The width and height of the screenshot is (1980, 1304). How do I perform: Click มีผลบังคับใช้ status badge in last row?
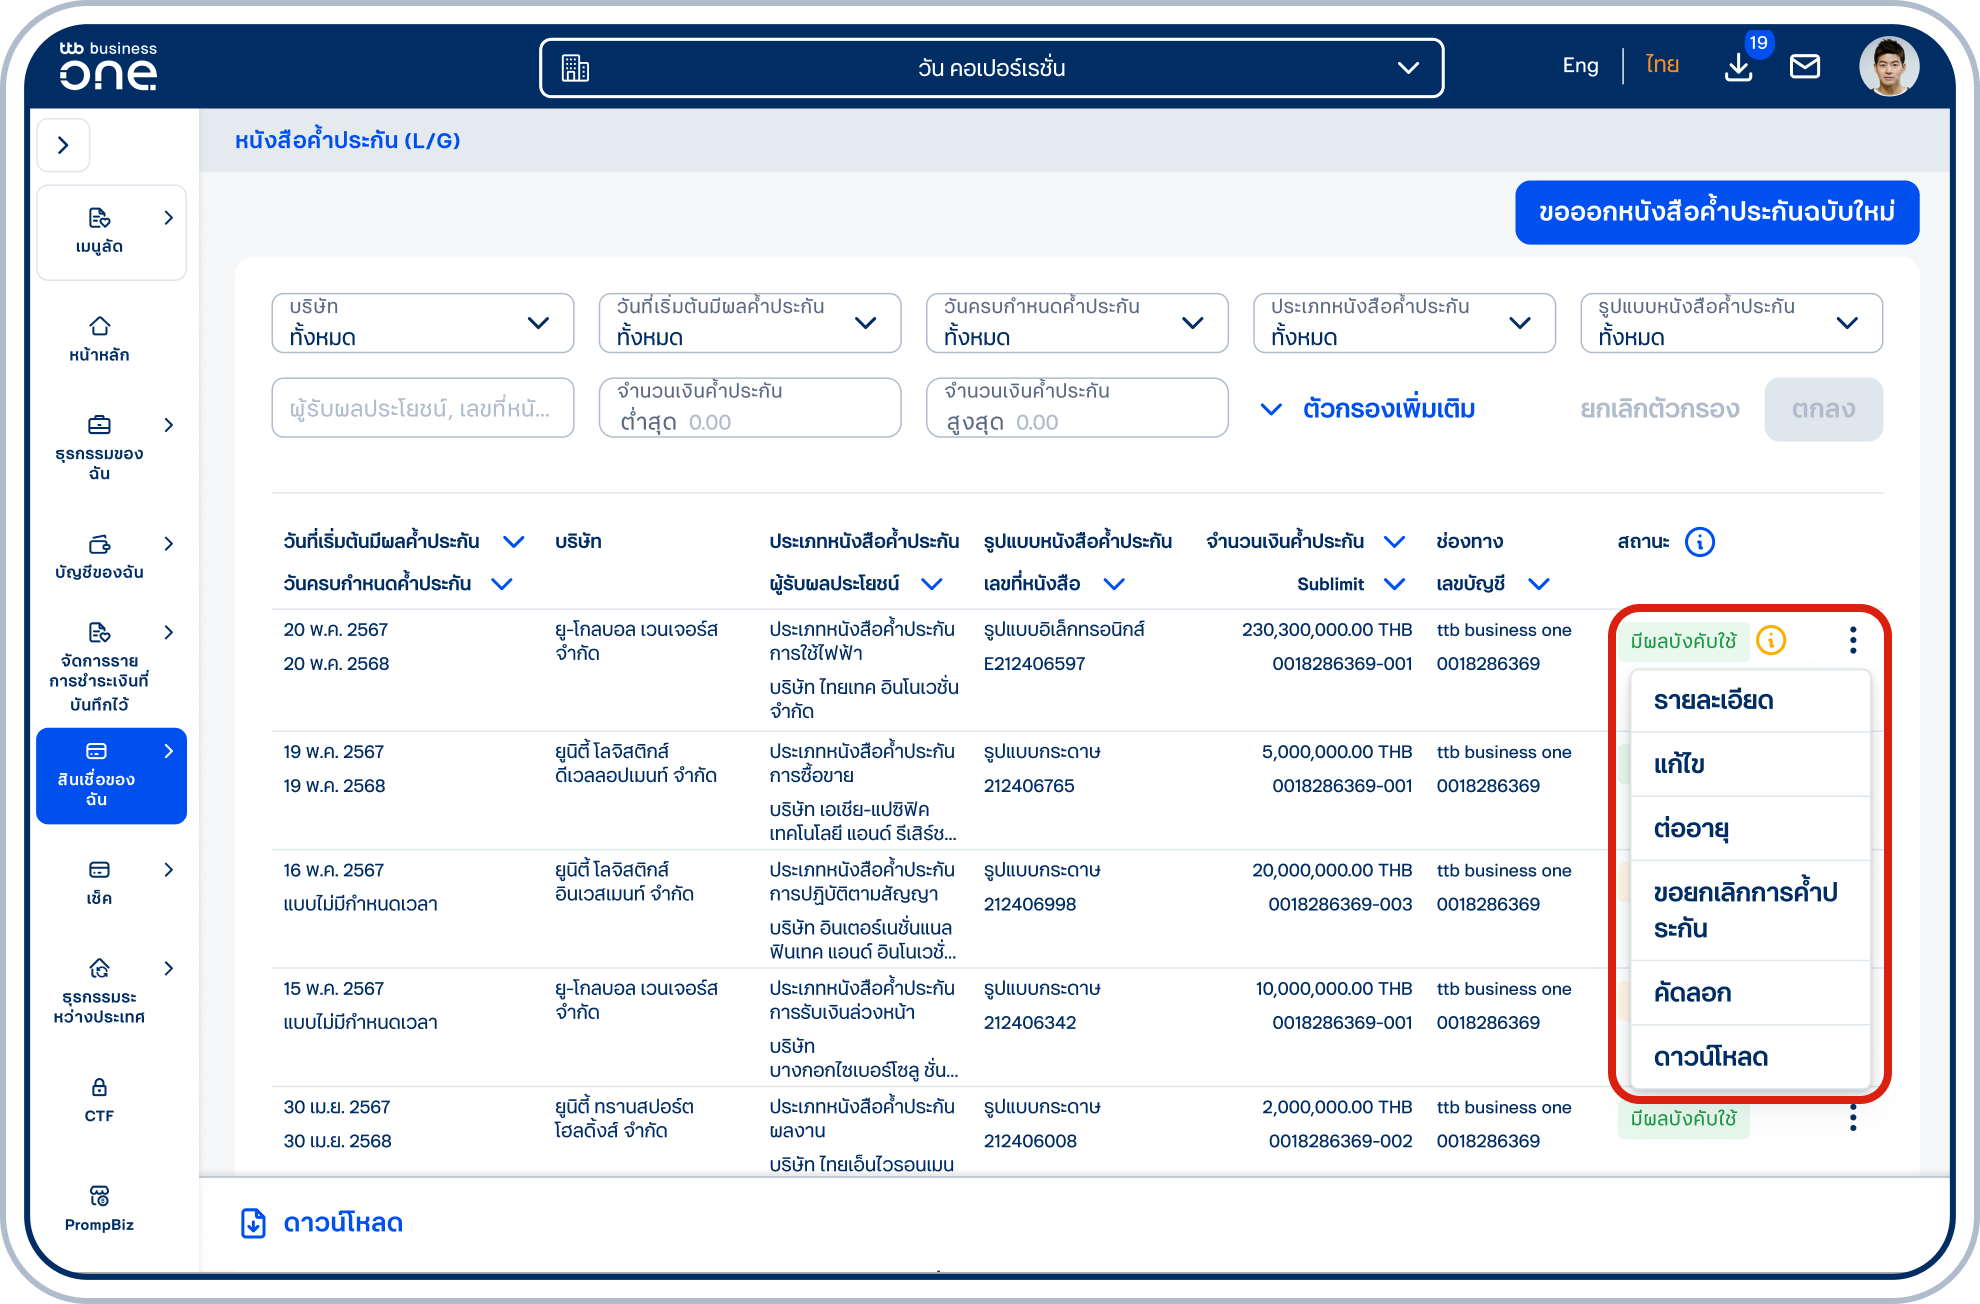coord(1683,1119)
